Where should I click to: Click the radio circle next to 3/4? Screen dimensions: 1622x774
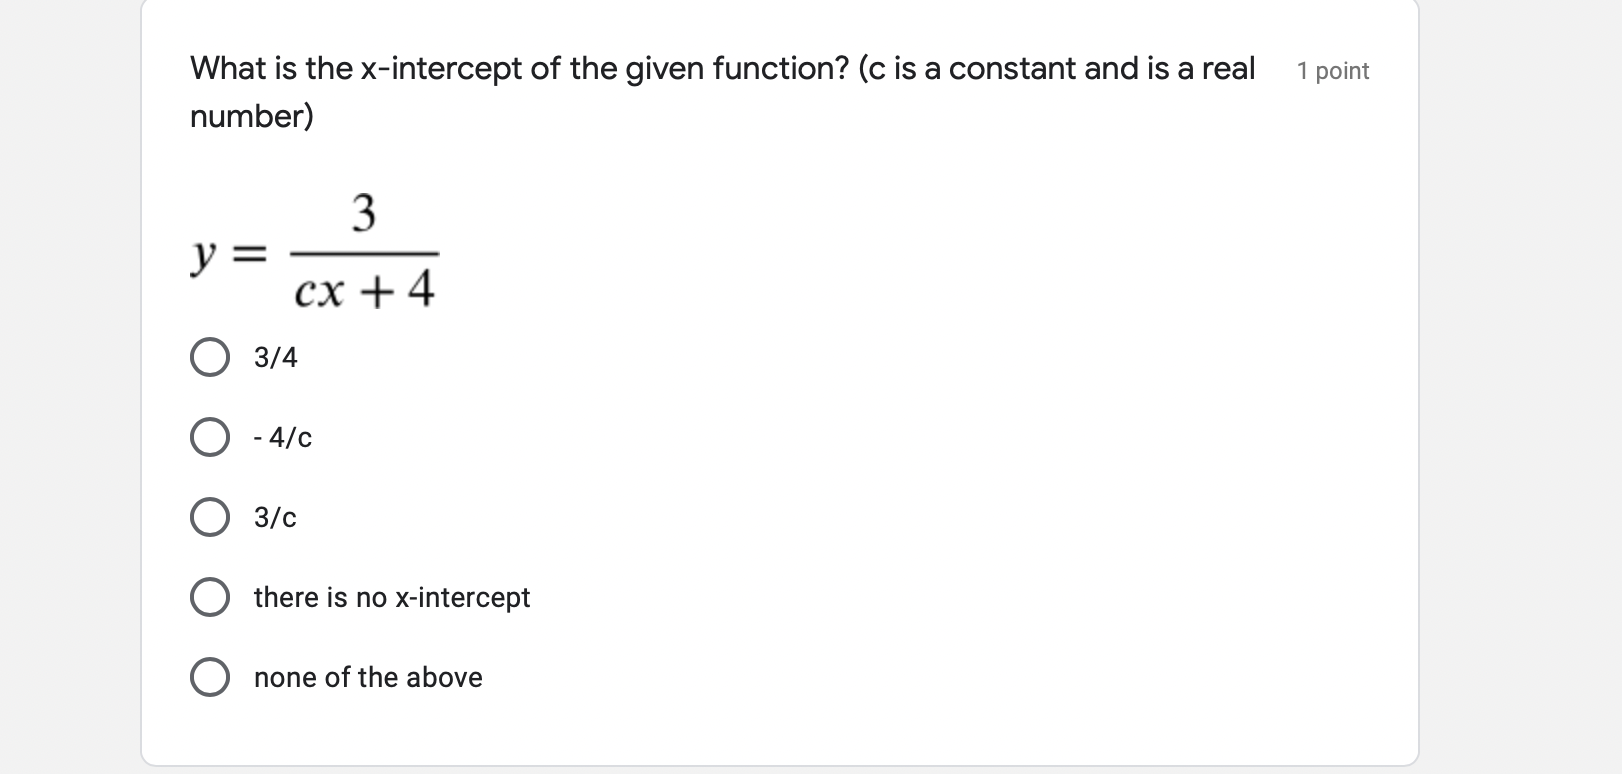(x=209, y=357)
